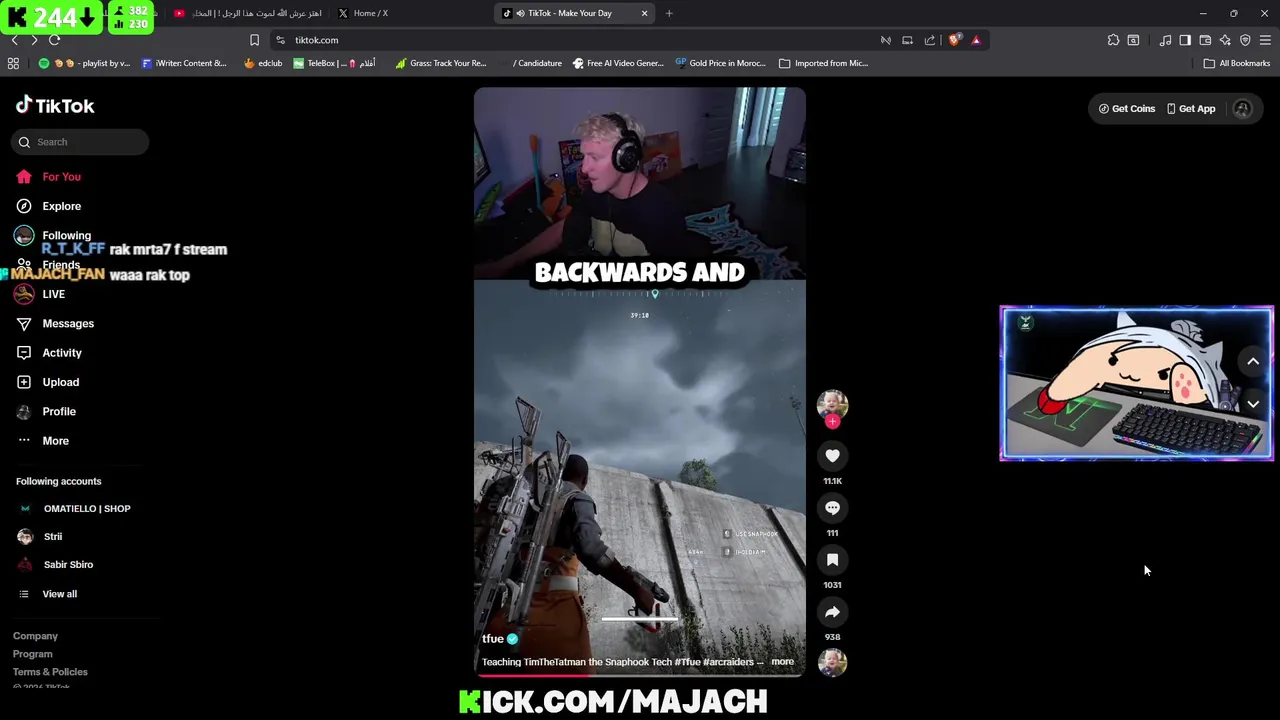Open the Strii following account
Viewport: 1280px width, 720px height.
[x=40, y=537]
